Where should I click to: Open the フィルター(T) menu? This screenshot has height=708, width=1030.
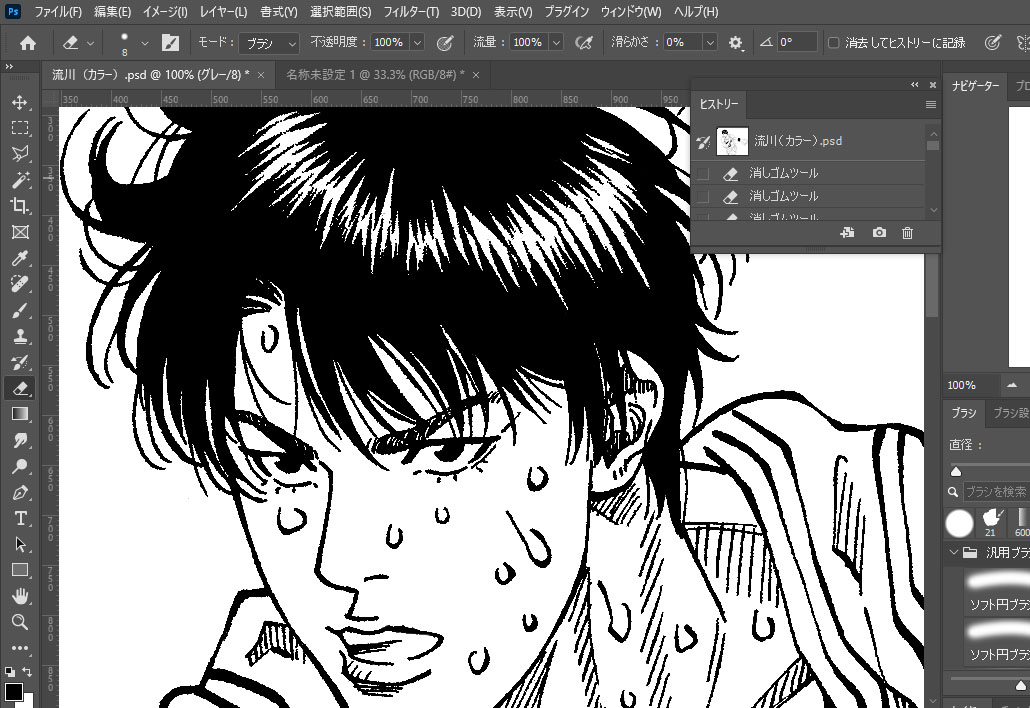(x=411, y=12)
